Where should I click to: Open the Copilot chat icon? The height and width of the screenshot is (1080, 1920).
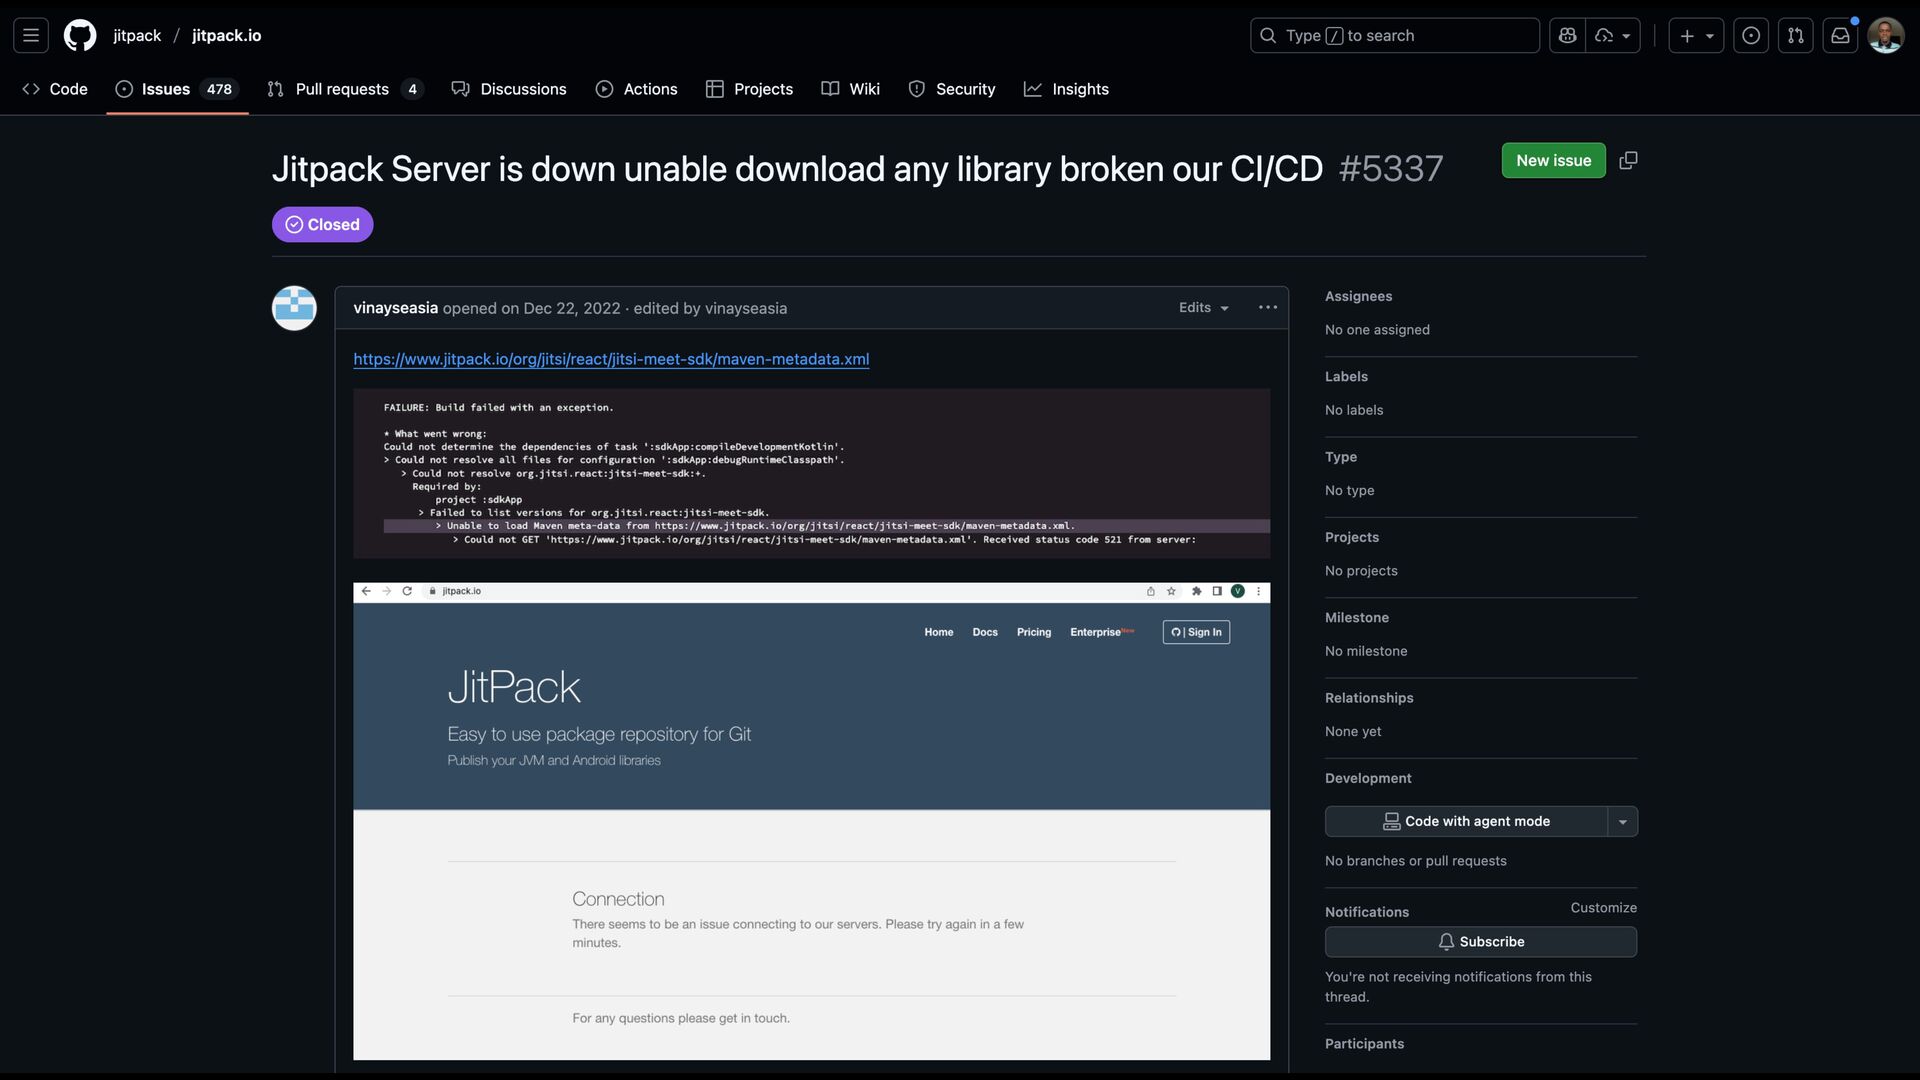tap(1567, 35)
